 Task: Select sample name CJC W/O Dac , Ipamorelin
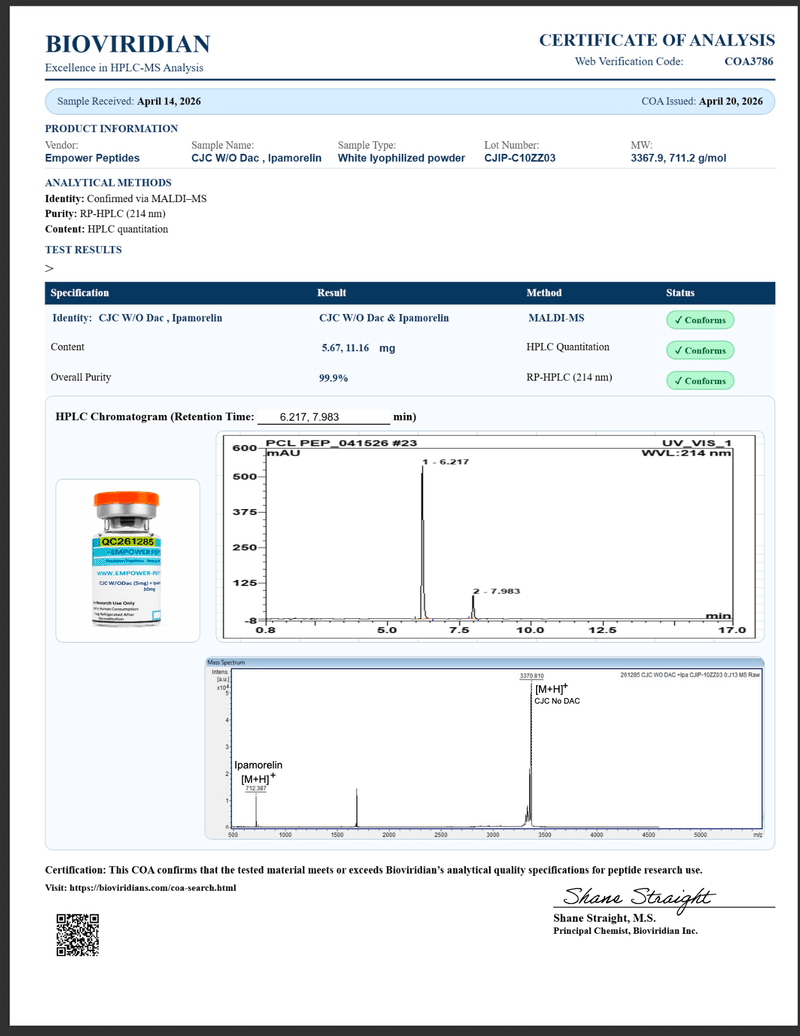click(256, 158)
